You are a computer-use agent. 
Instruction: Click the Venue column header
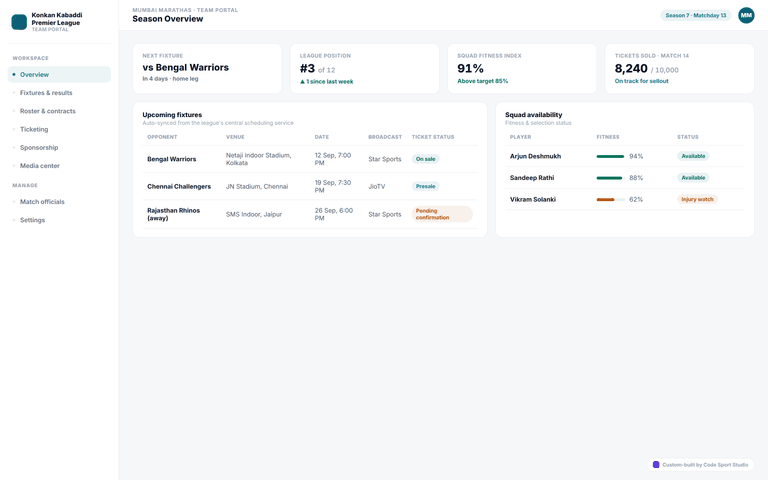(235, 137)
